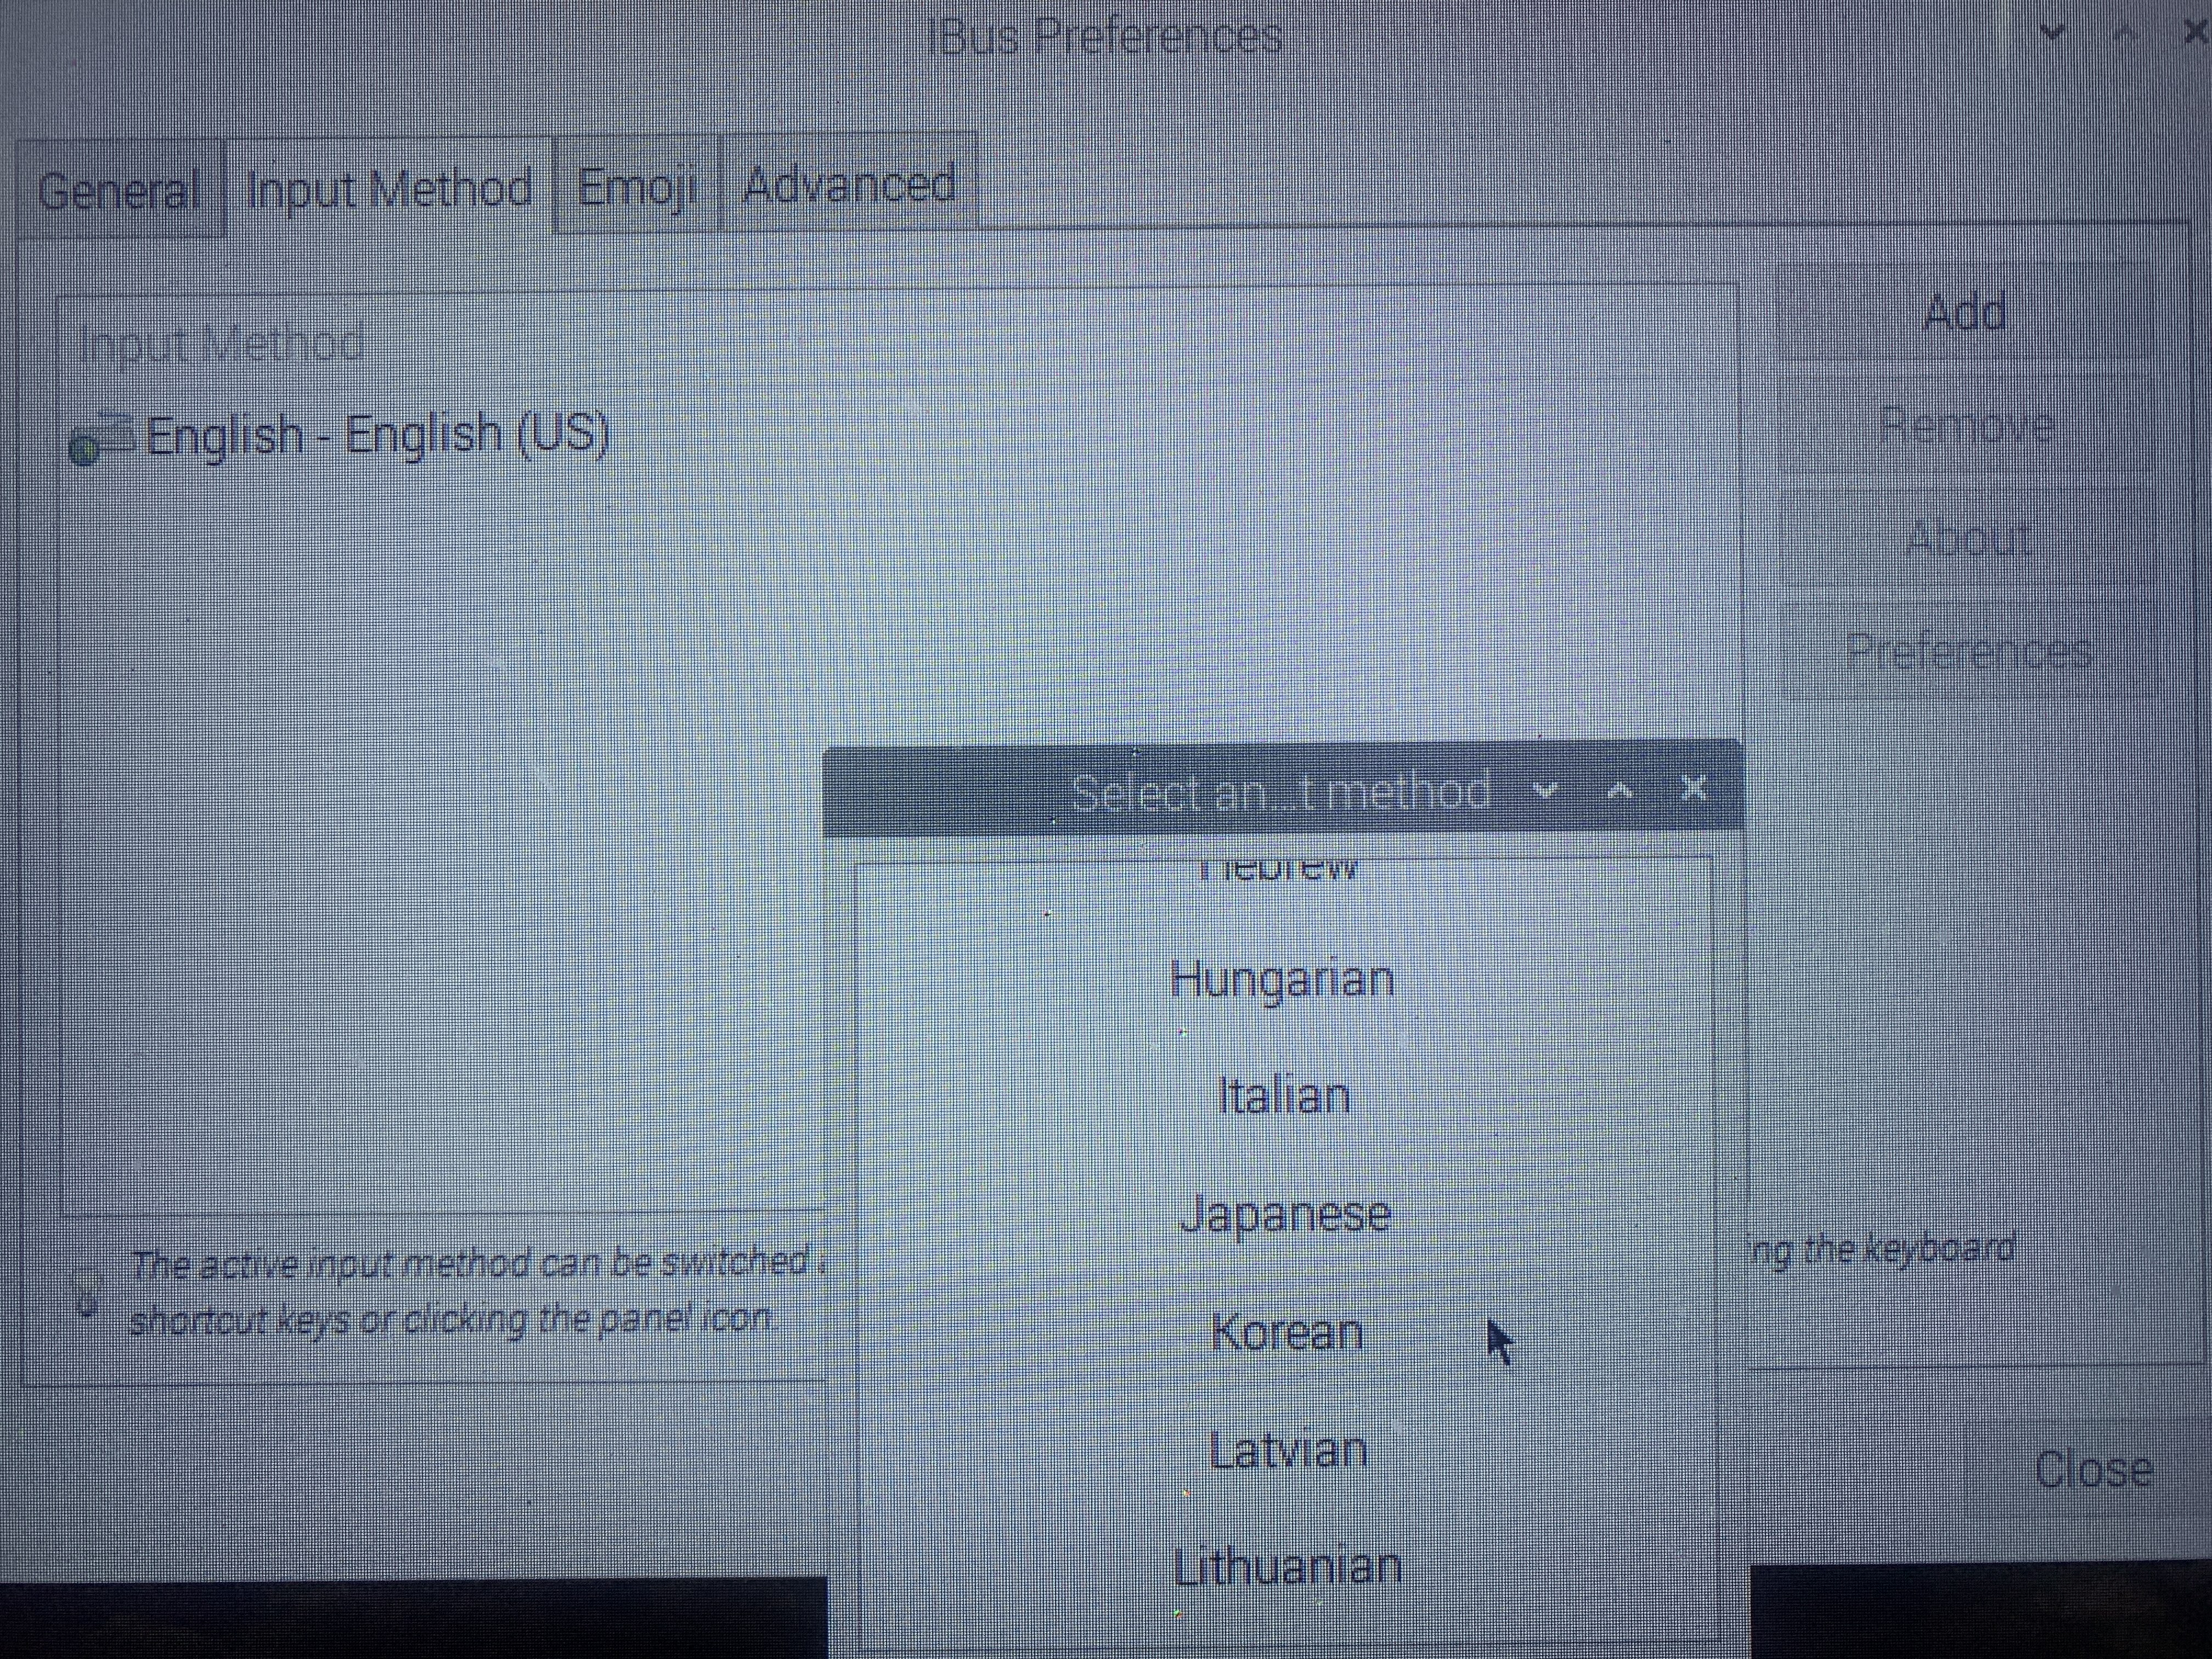Image resolution: width=2212 pixels, height=1659 pixels.
Task: Open the Emoji tab
Action: 636,187
